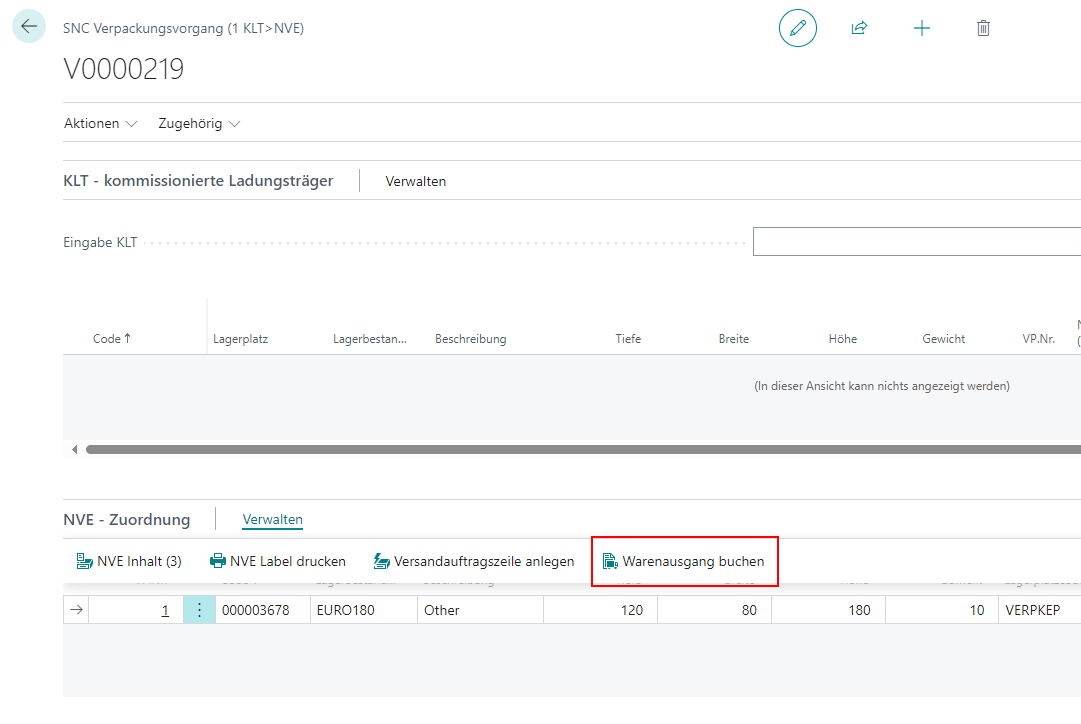Click Versandauftragszeile anlegen
Viewport: 1081px width, 724px height.
tap(473, 561)
